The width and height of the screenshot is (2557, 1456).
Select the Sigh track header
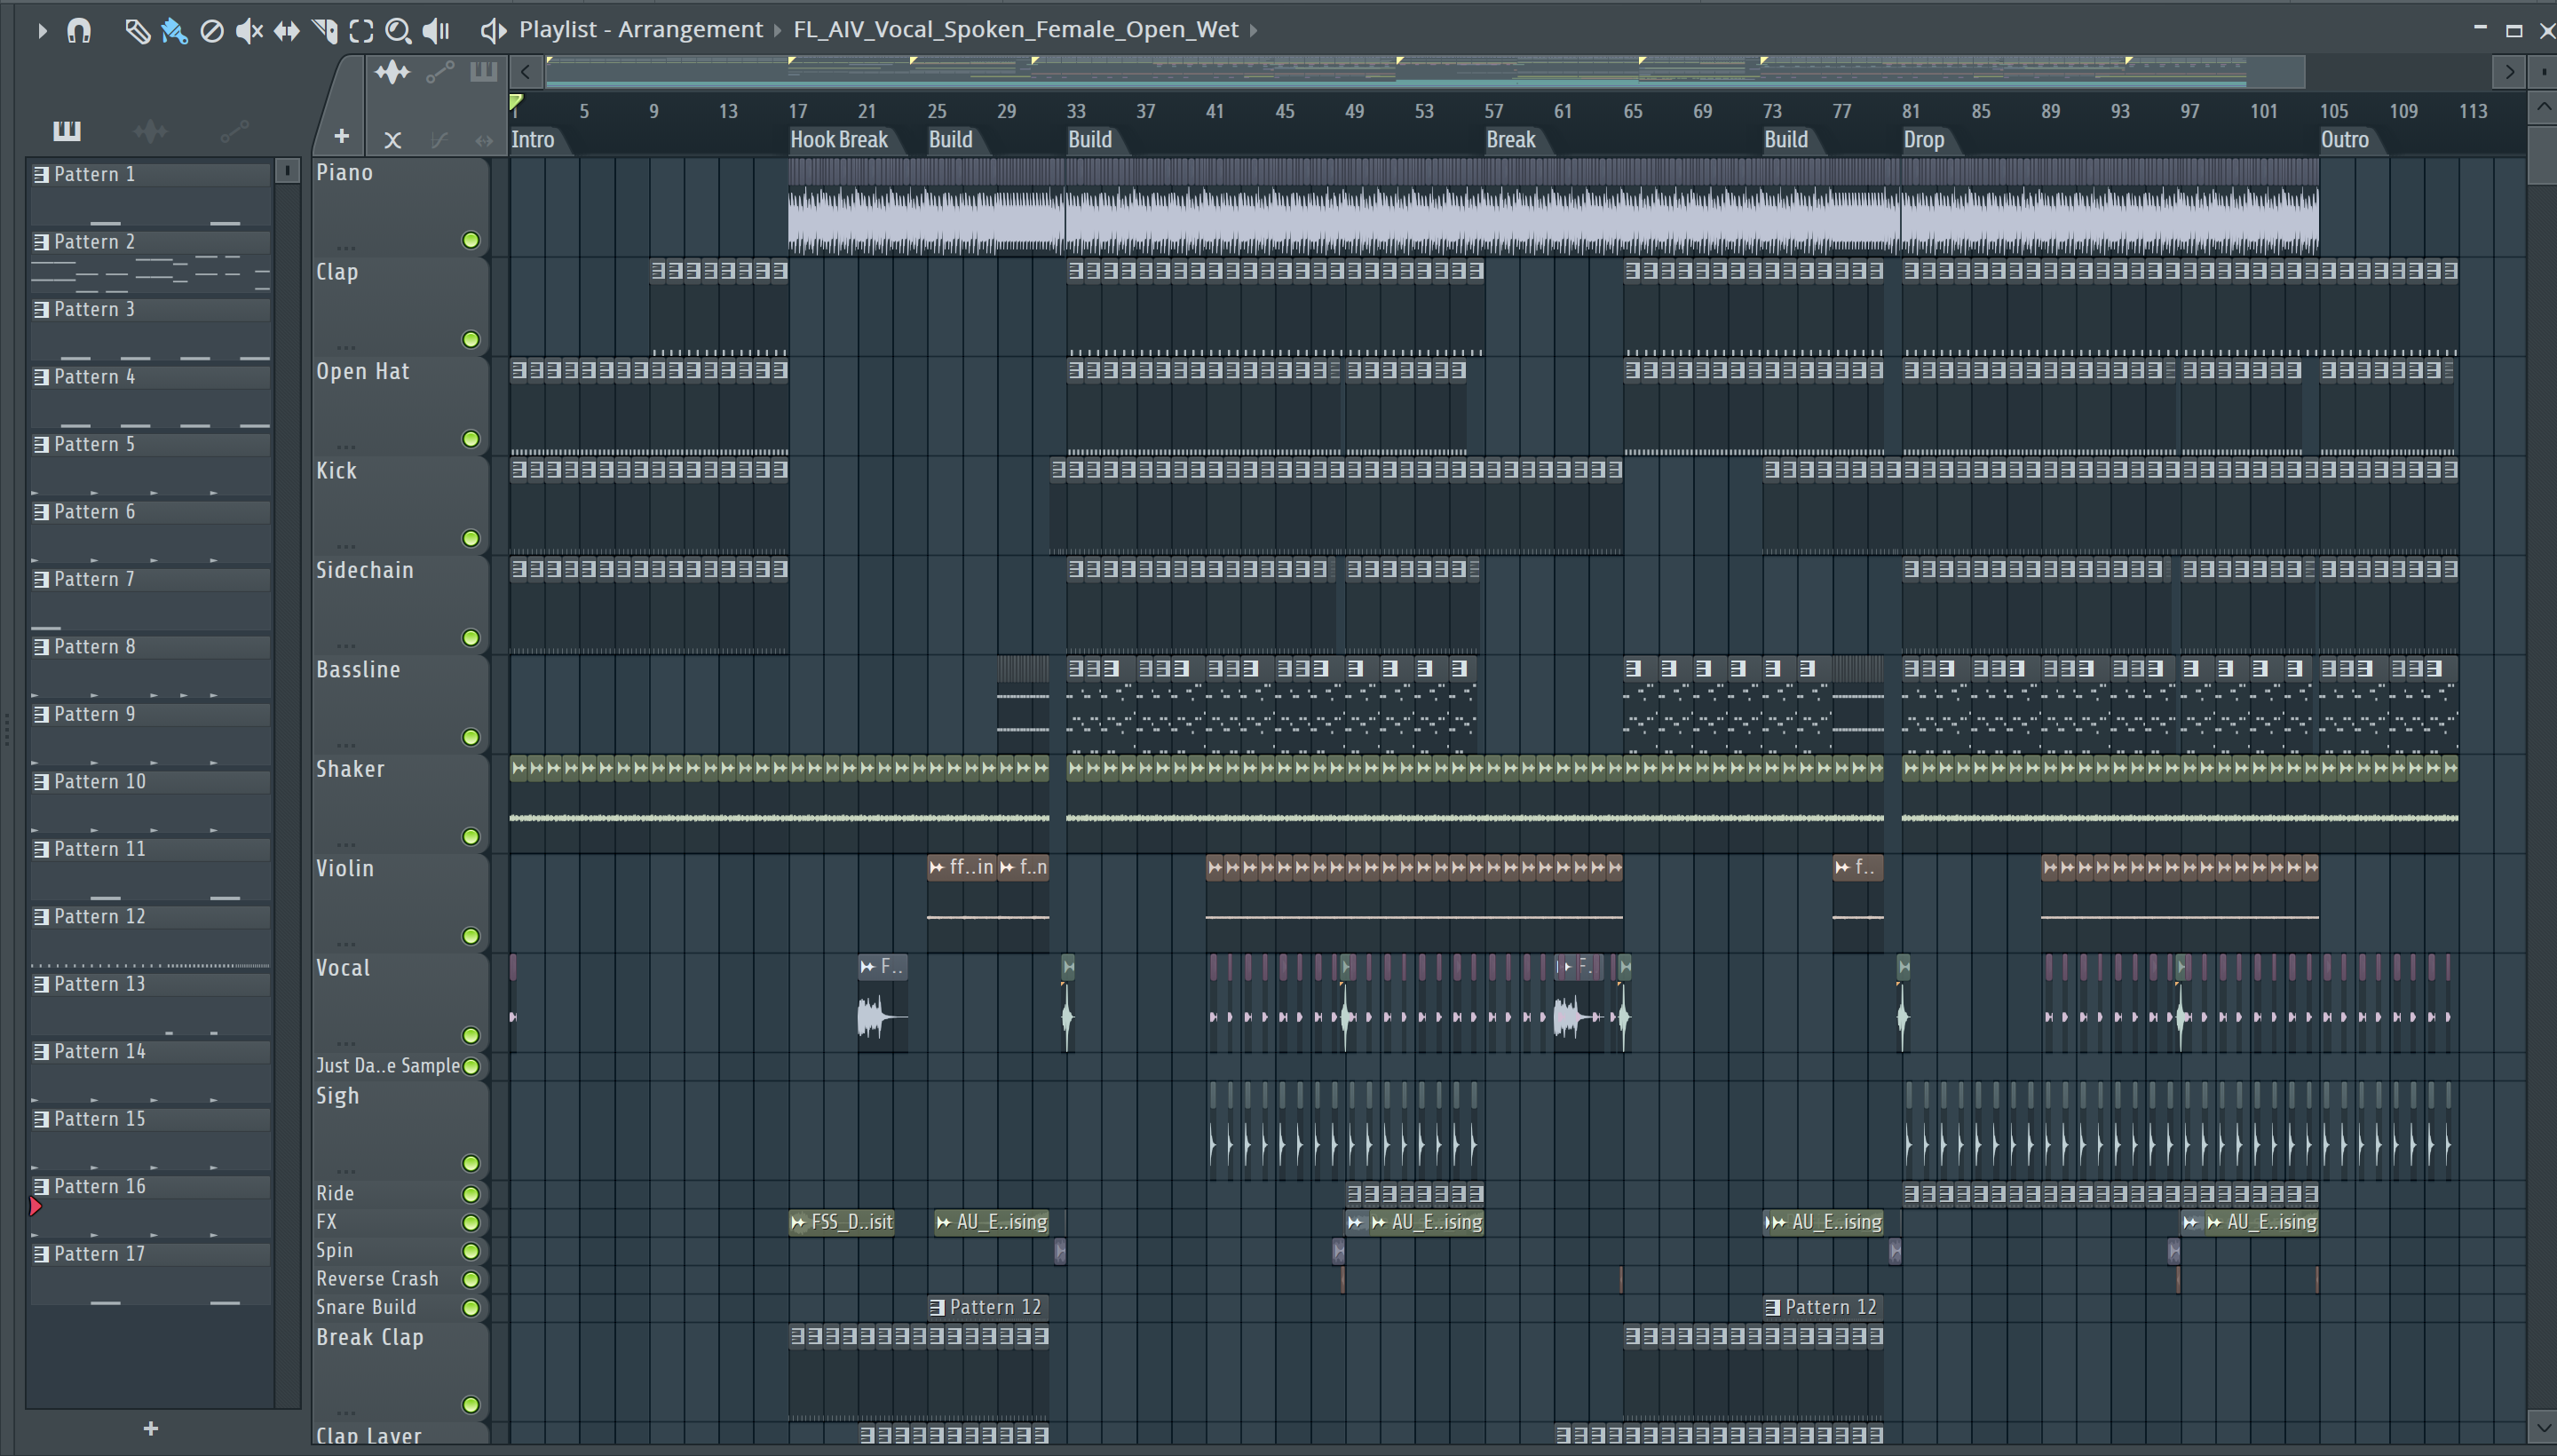click(x=400, y=1129)
